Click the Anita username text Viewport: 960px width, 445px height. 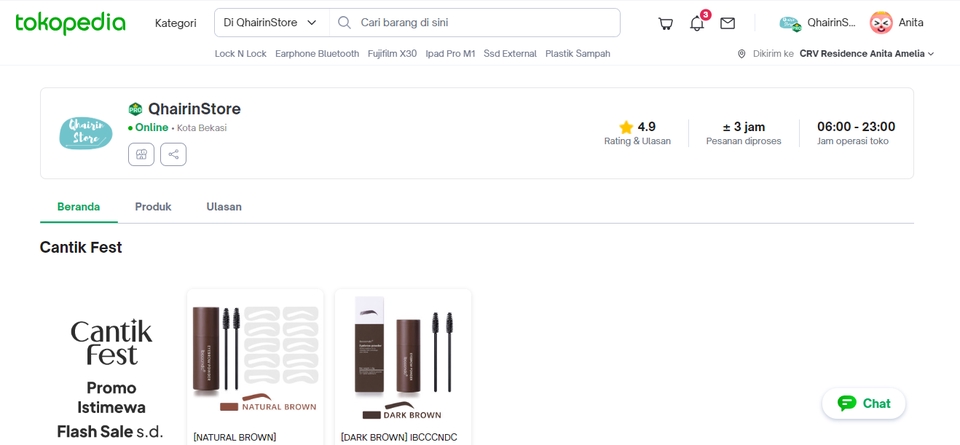pos(911,23)
